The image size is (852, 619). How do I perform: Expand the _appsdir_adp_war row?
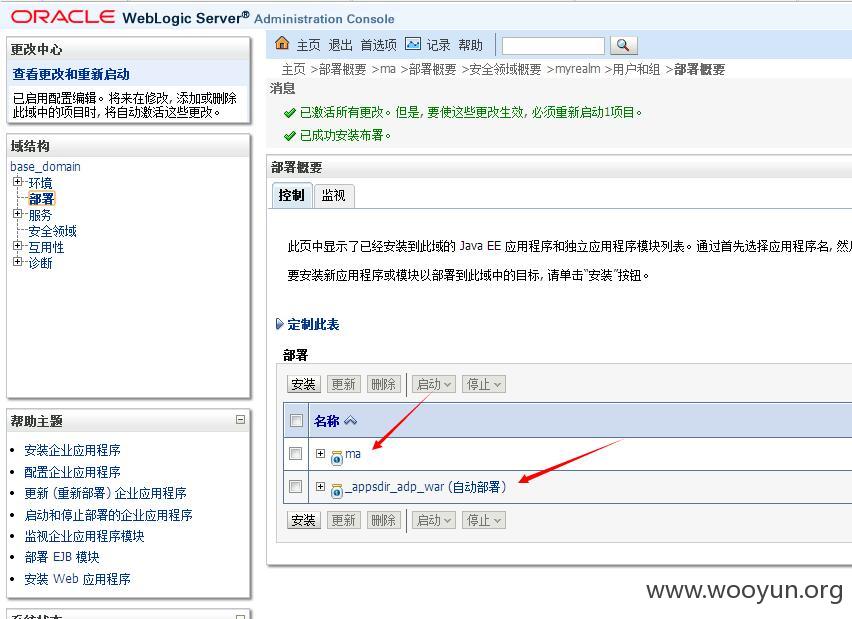321,486
